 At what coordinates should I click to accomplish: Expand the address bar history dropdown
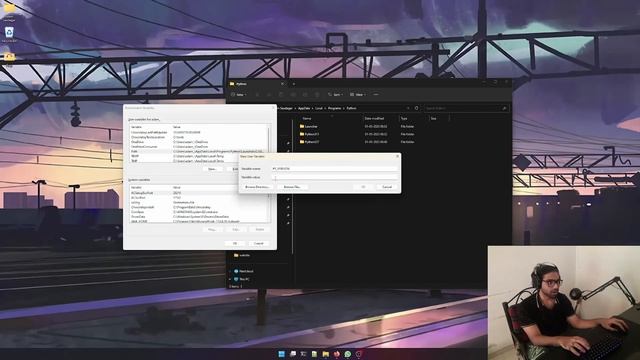click(x=408, y=108)
